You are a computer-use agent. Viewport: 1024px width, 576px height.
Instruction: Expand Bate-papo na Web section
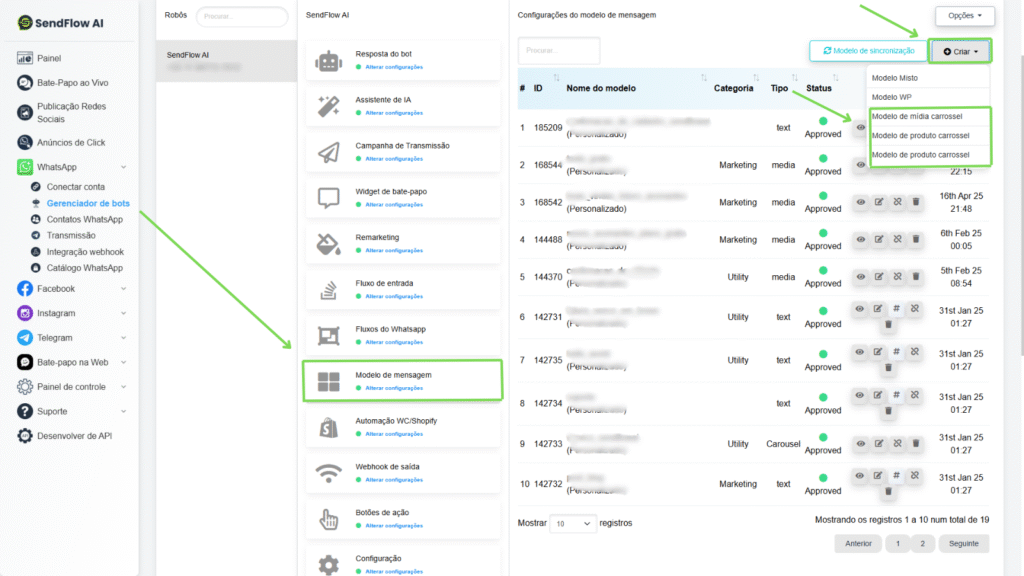[123, 362]
